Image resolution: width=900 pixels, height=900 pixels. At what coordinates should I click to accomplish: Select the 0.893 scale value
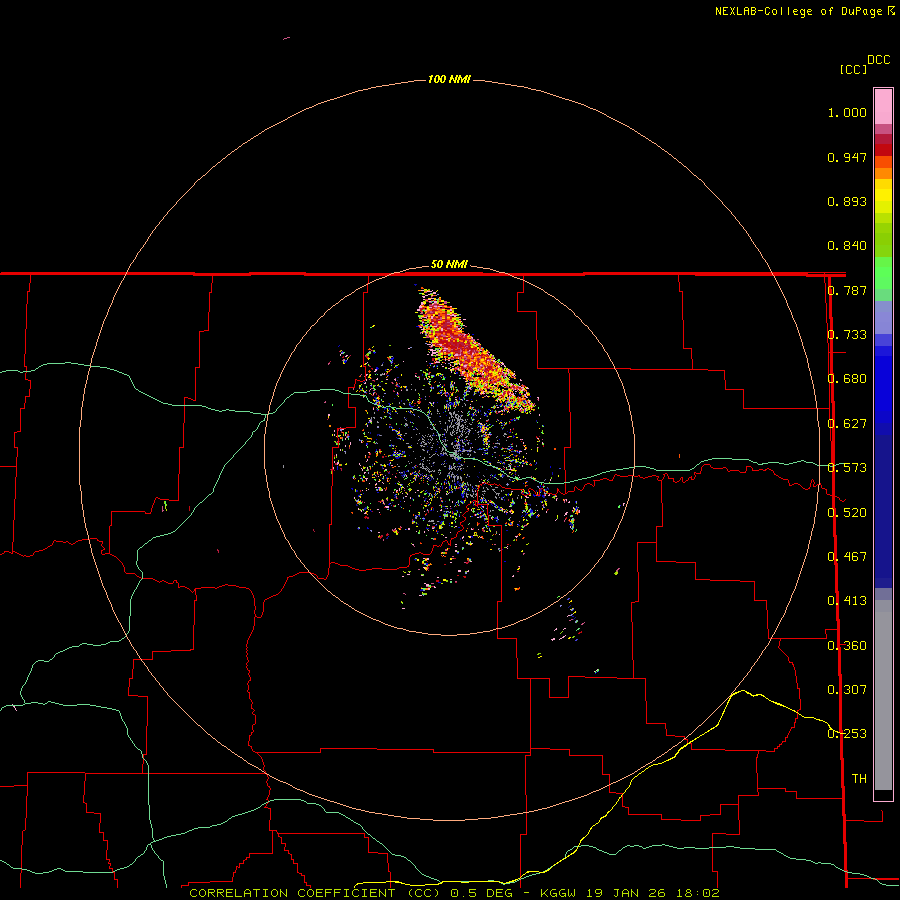click(847, 201)
